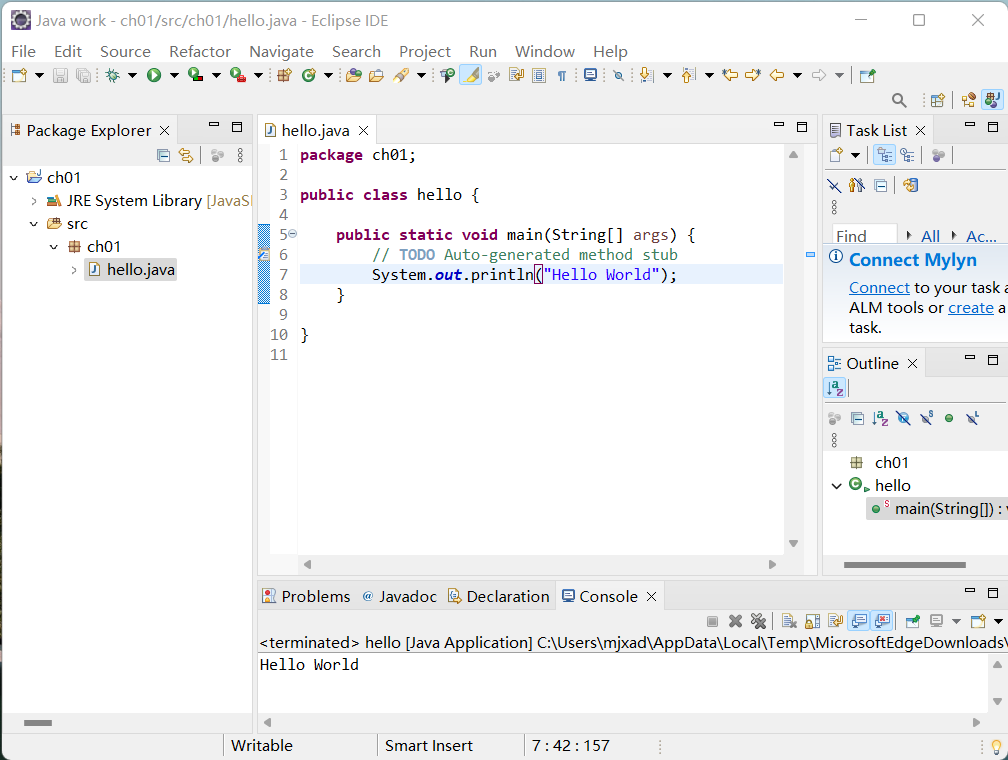Click the New Java Package icon
Screen dimensions: 1008x760
coord(284,75)
